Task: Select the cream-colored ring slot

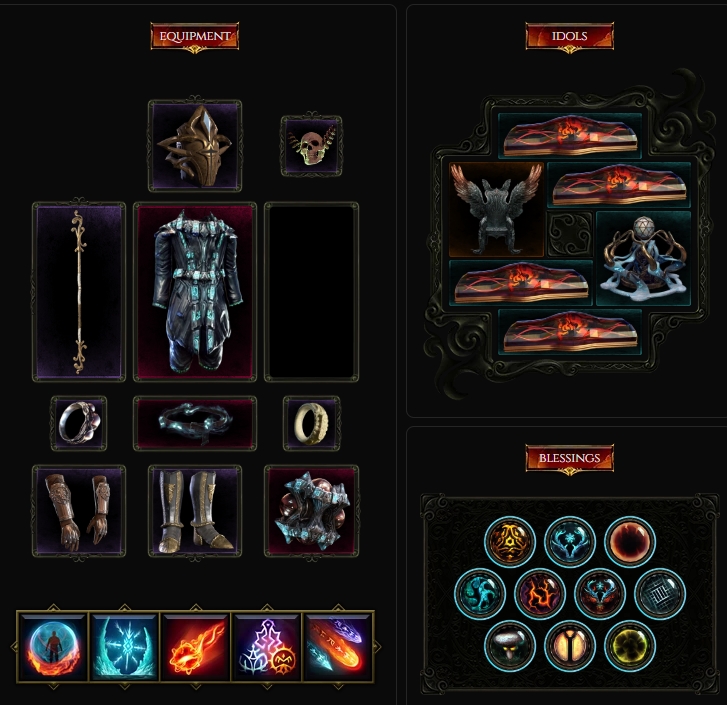Action: pyautogui.click(x=312, y=423)
